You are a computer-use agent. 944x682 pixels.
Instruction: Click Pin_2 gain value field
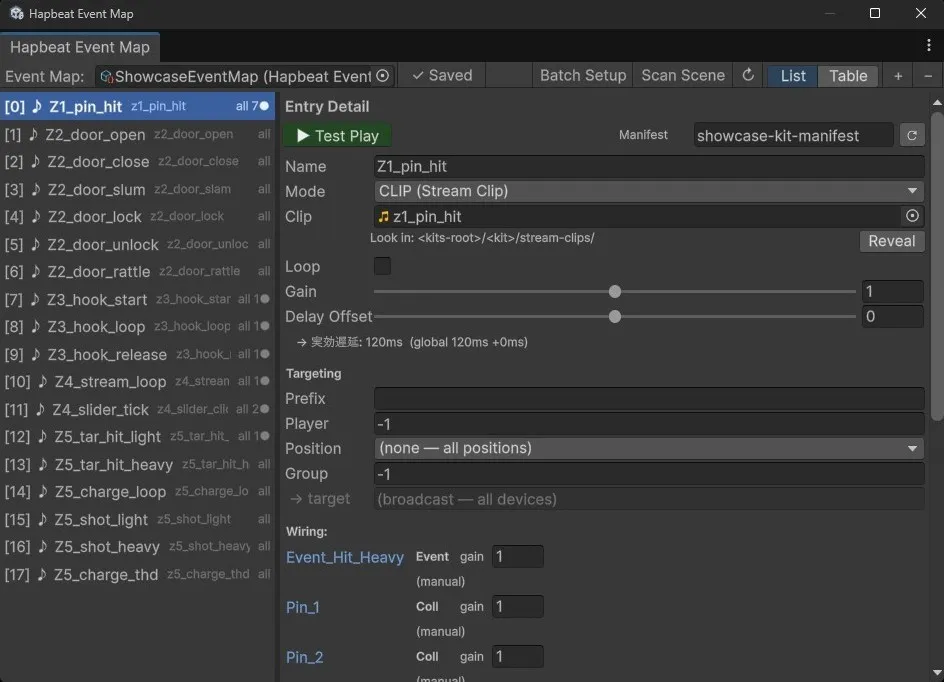pos(518,657)
